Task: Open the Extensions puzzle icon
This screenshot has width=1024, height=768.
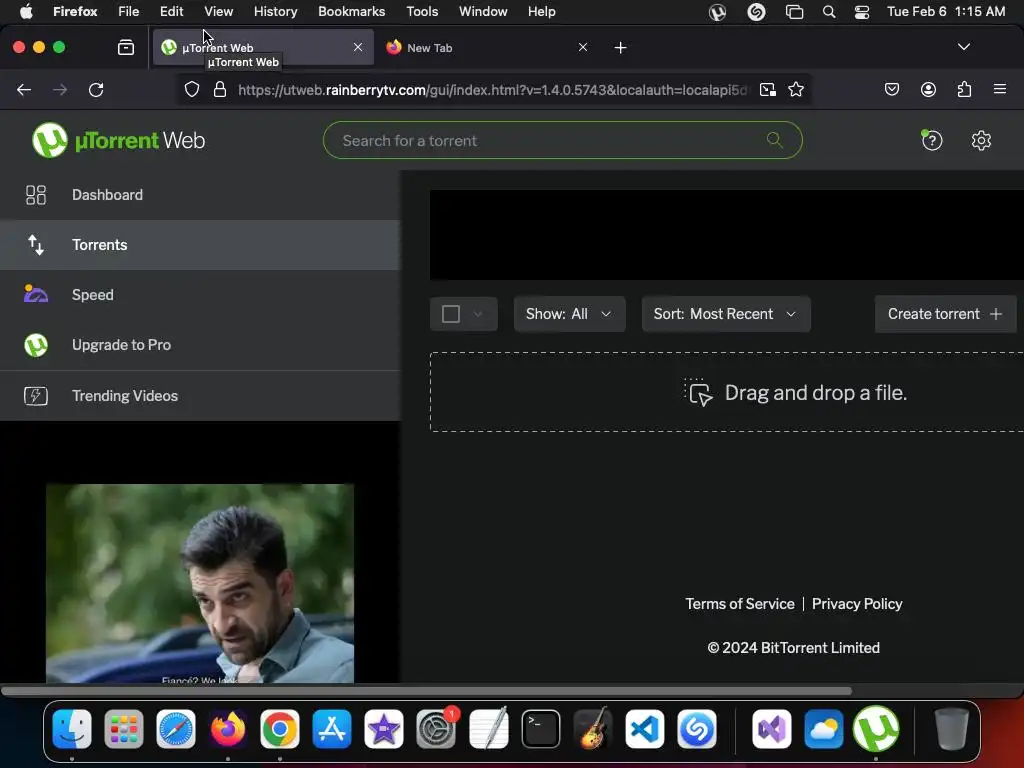Action: [964, 89]
